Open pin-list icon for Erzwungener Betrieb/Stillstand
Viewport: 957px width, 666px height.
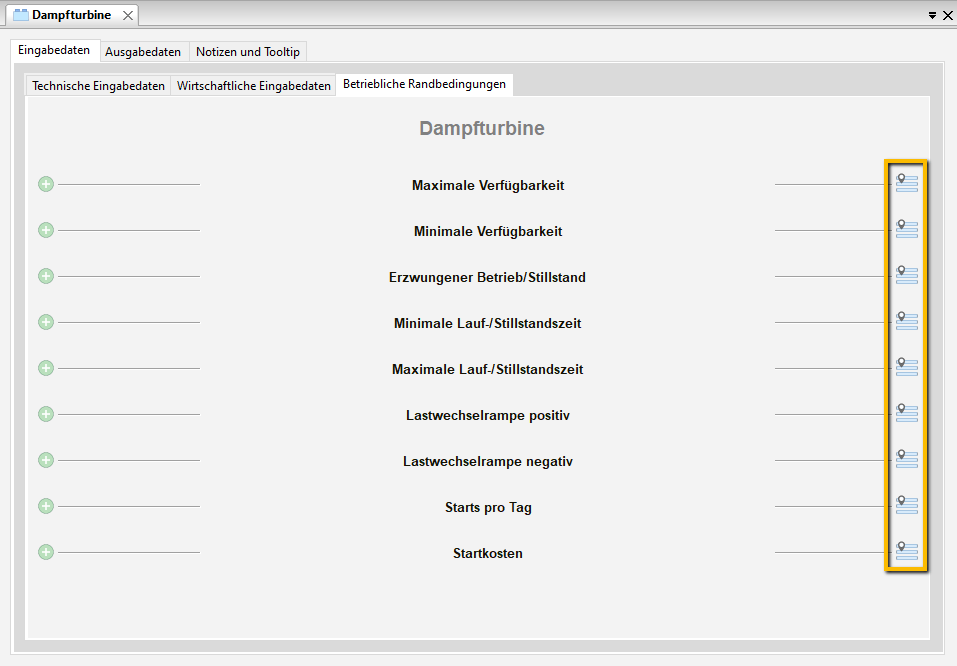[906, 275]
